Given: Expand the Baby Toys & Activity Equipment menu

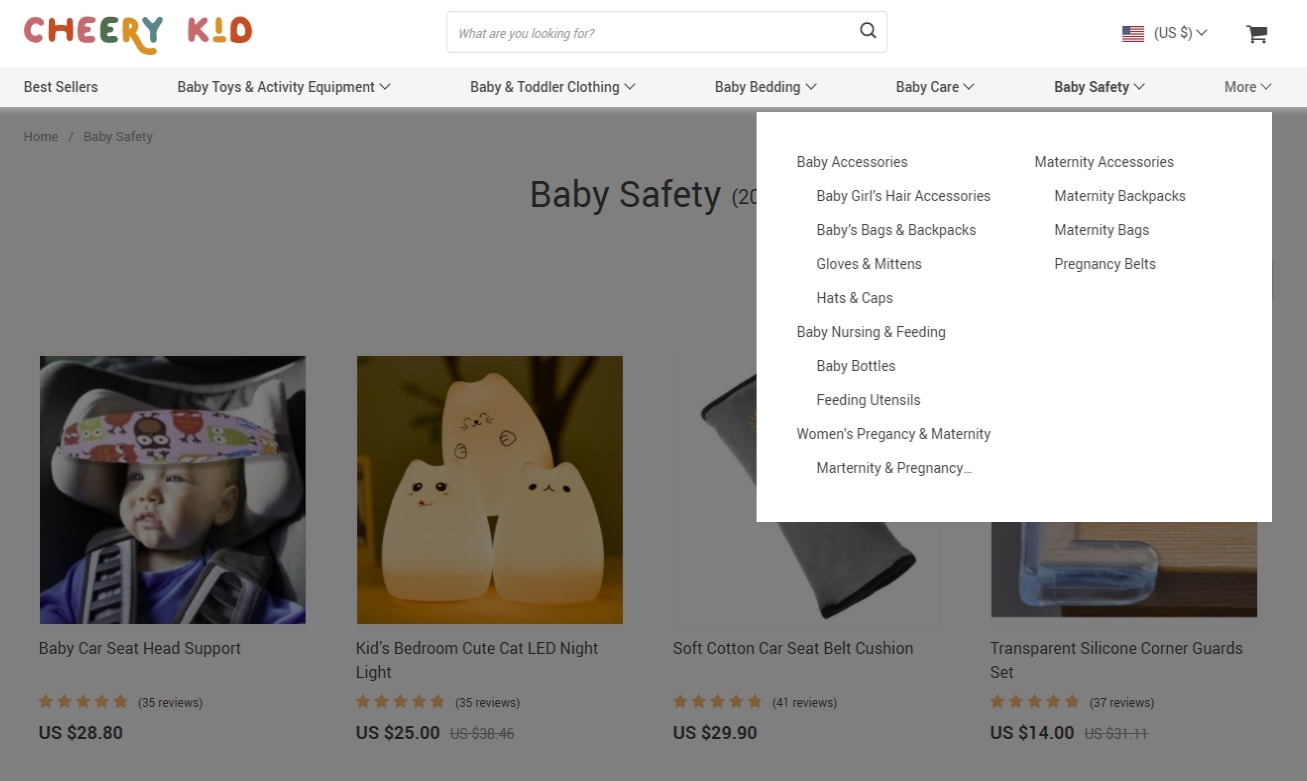Looking at the screenshot, I should pos(283,87).
